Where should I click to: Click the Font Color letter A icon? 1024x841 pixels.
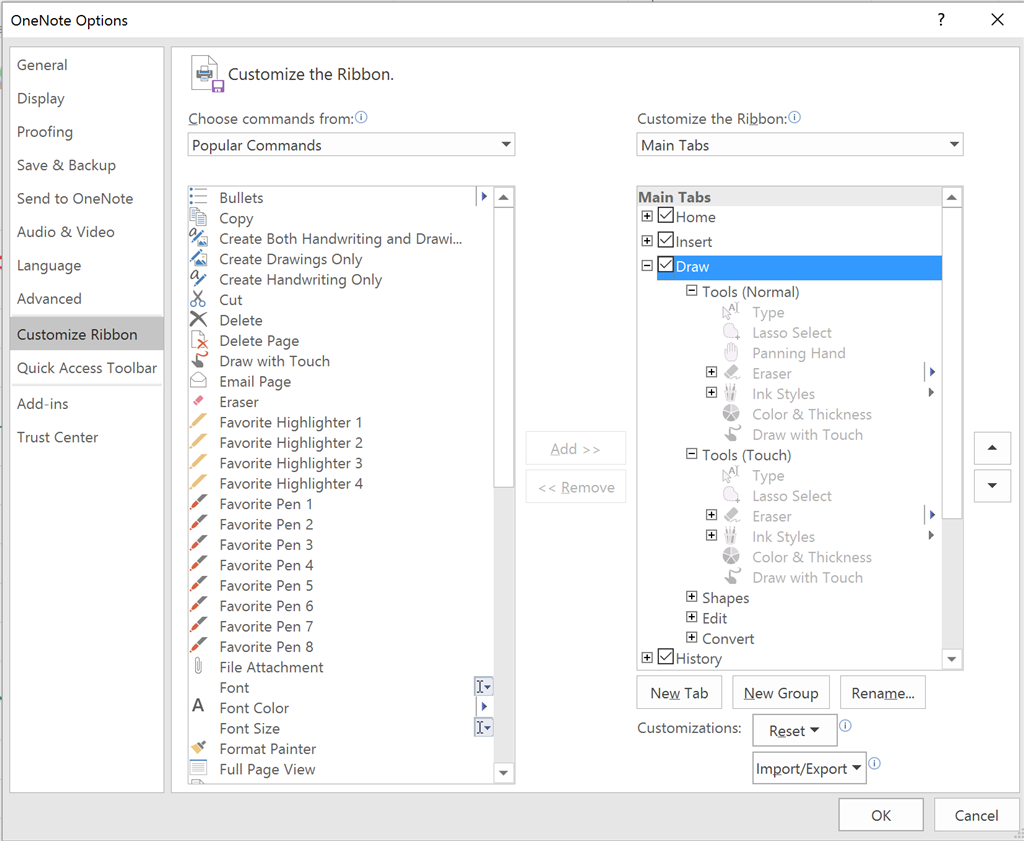click(199, 706)
